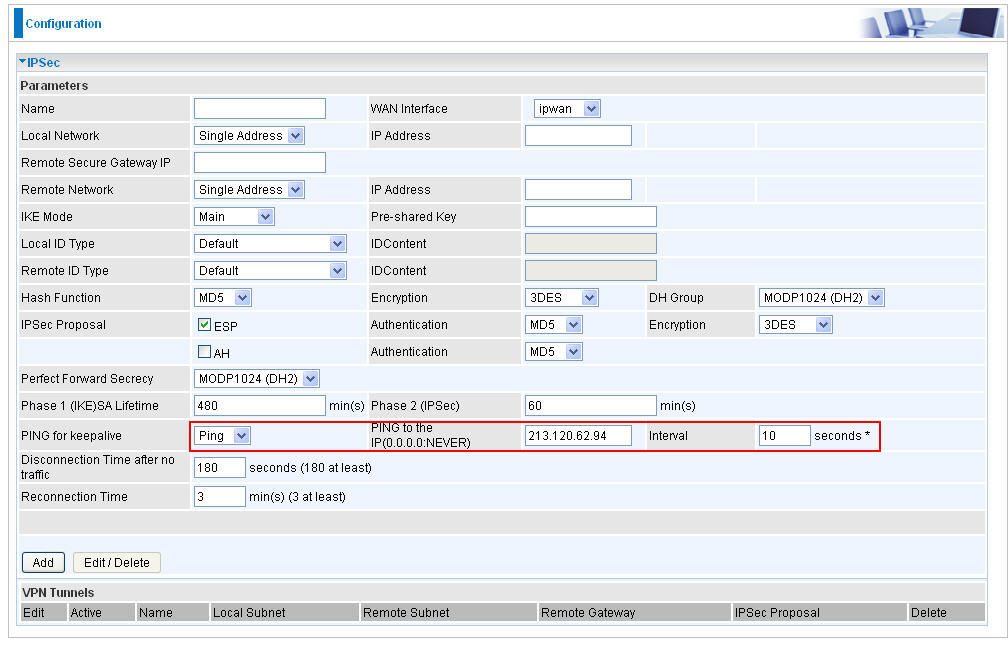Click the Edit / Delete button
1008x671 pixels.
[x=117, y=562]
